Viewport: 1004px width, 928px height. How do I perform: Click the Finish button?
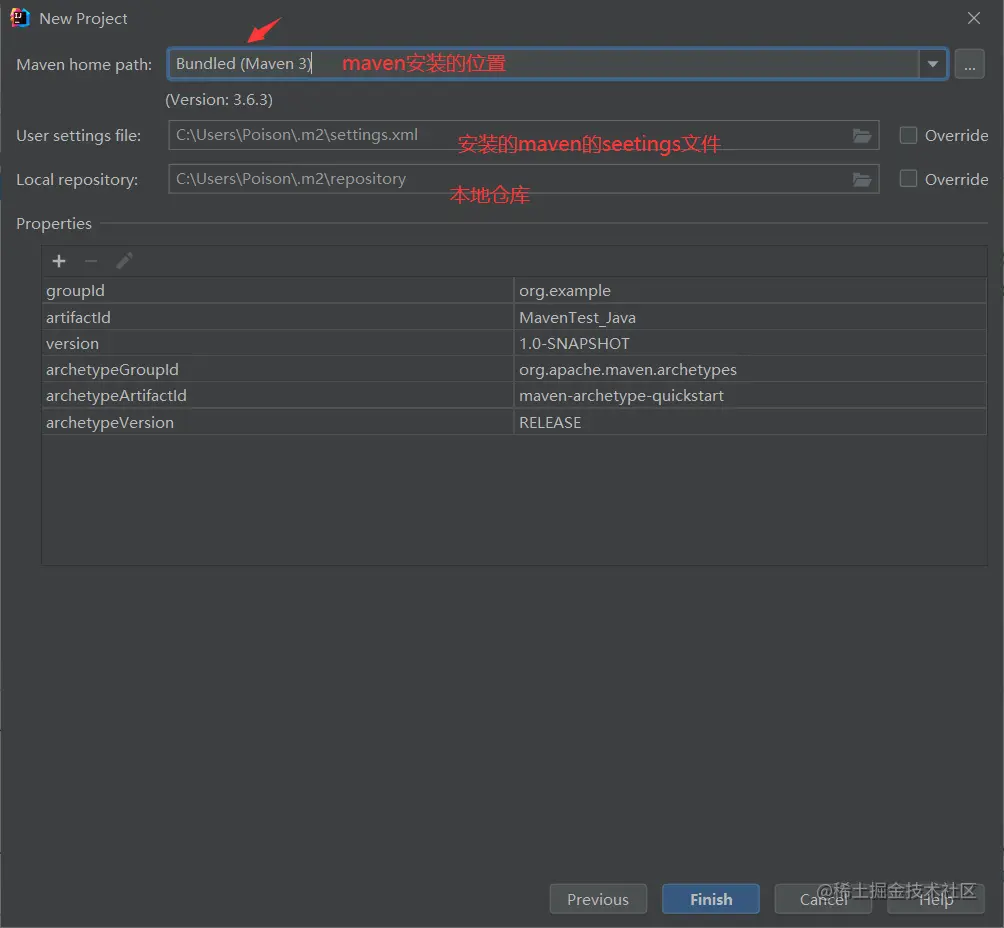[711, 899]
